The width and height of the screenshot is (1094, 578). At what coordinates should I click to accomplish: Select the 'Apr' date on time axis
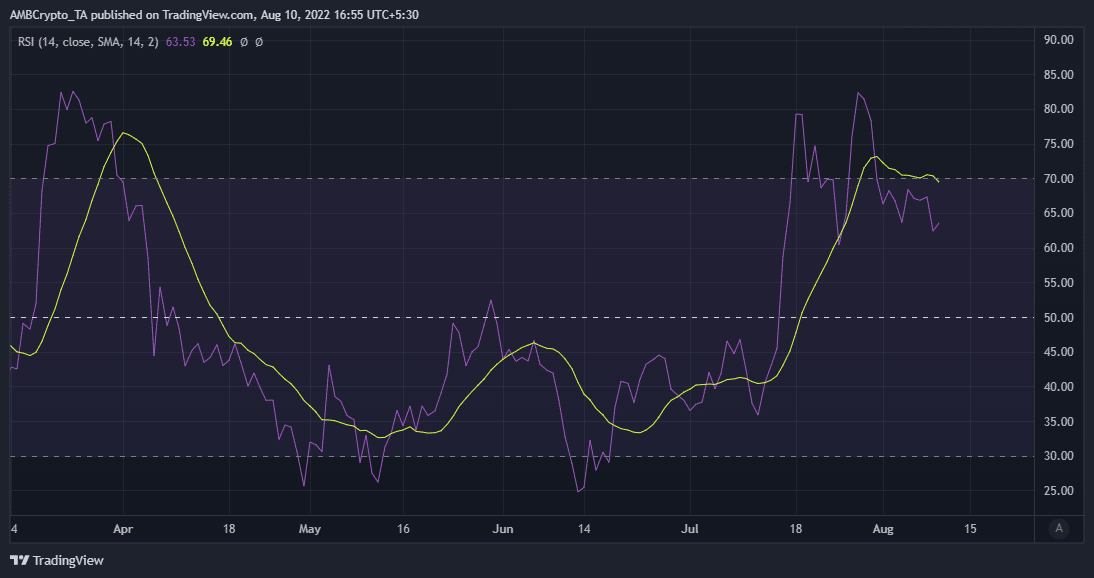point(123,527)
